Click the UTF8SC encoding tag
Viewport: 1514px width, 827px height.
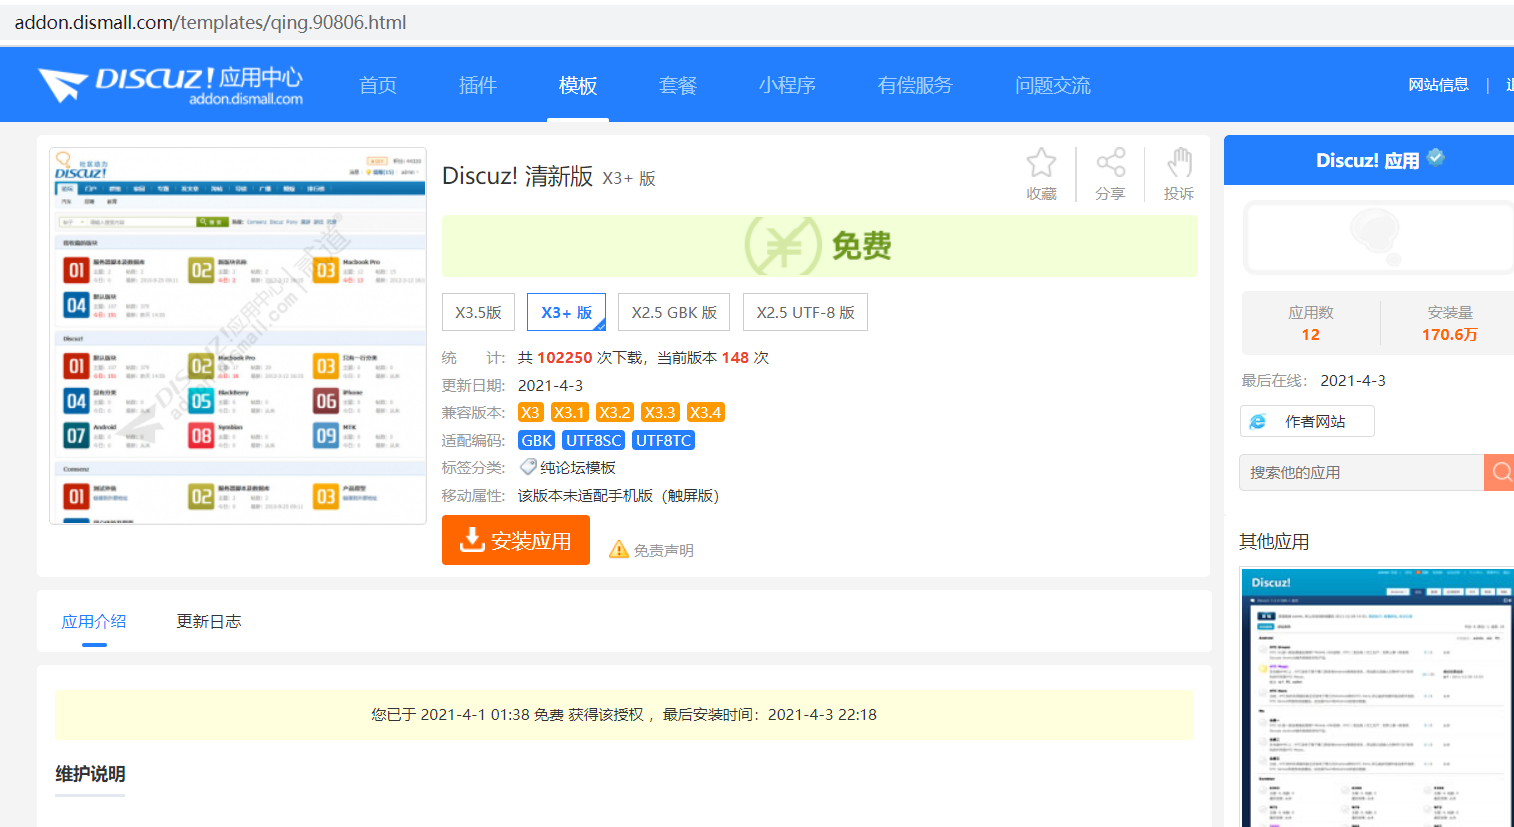coord(594,440)
